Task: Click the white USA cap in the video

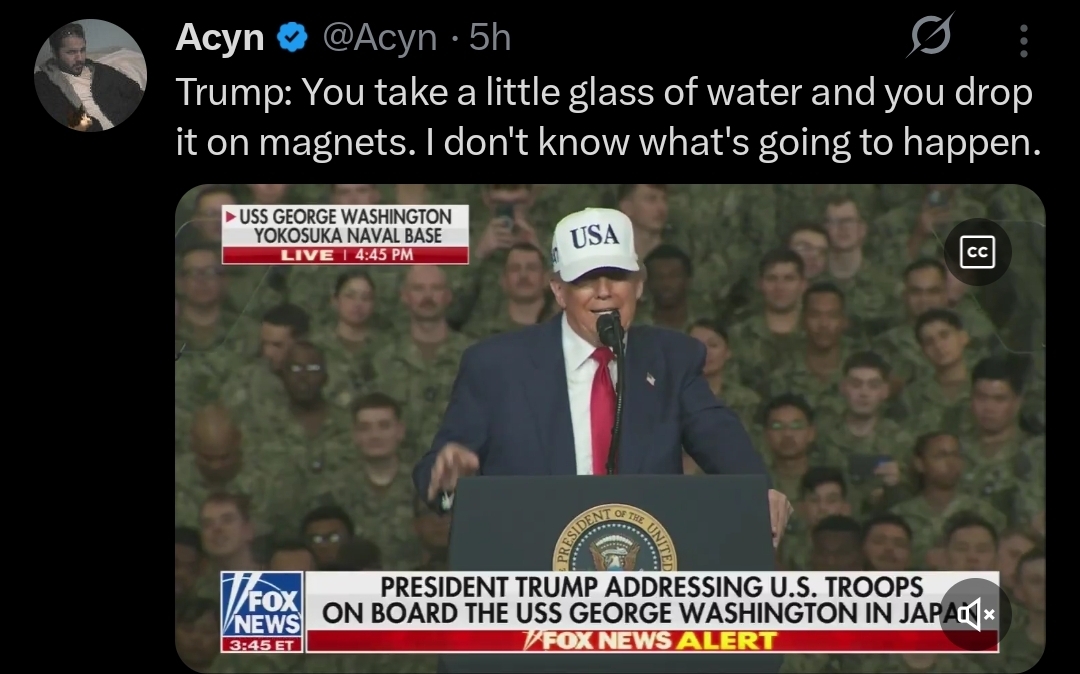Action: click(x=595, y=244)
